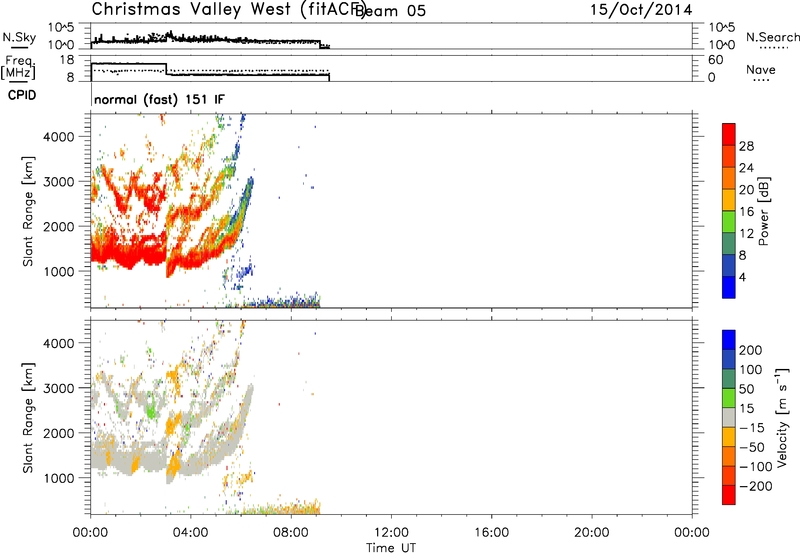Click the date '15/Oct/2014'
800x554 pixels.
[x=641, y=10]
